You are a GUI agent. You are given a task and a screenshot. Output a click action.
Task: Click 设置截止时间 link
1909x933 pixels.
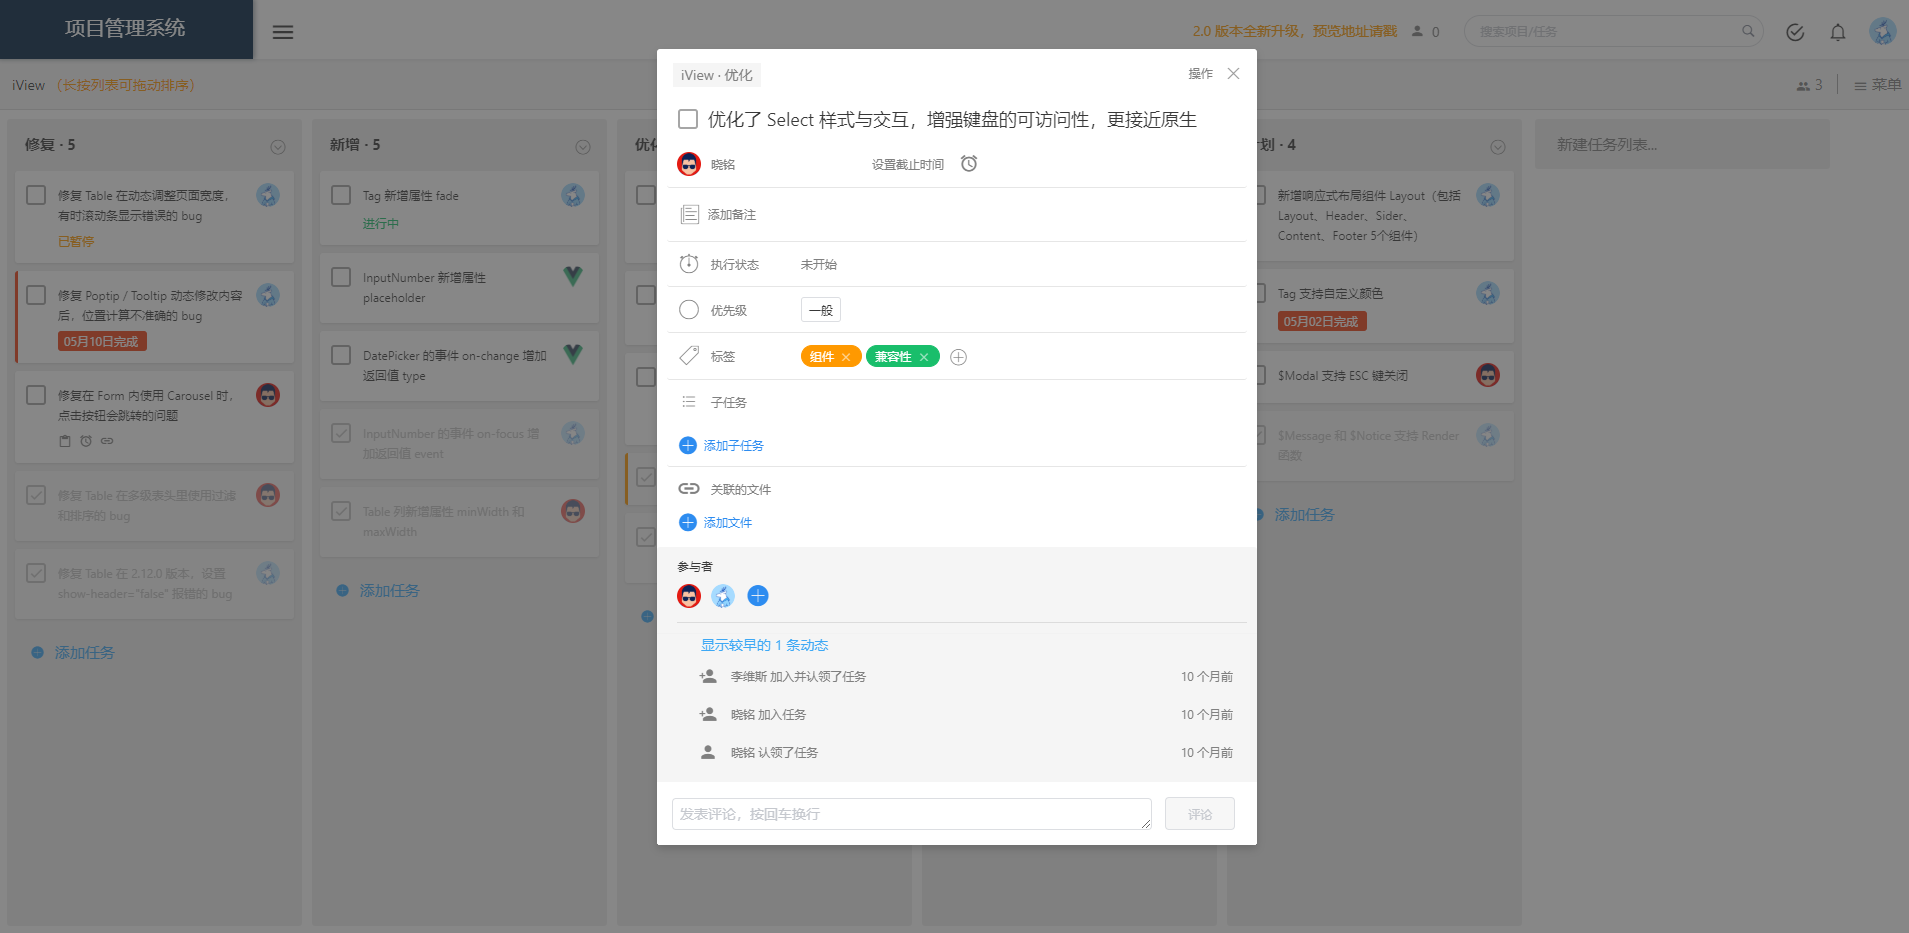tap(908, 165)
